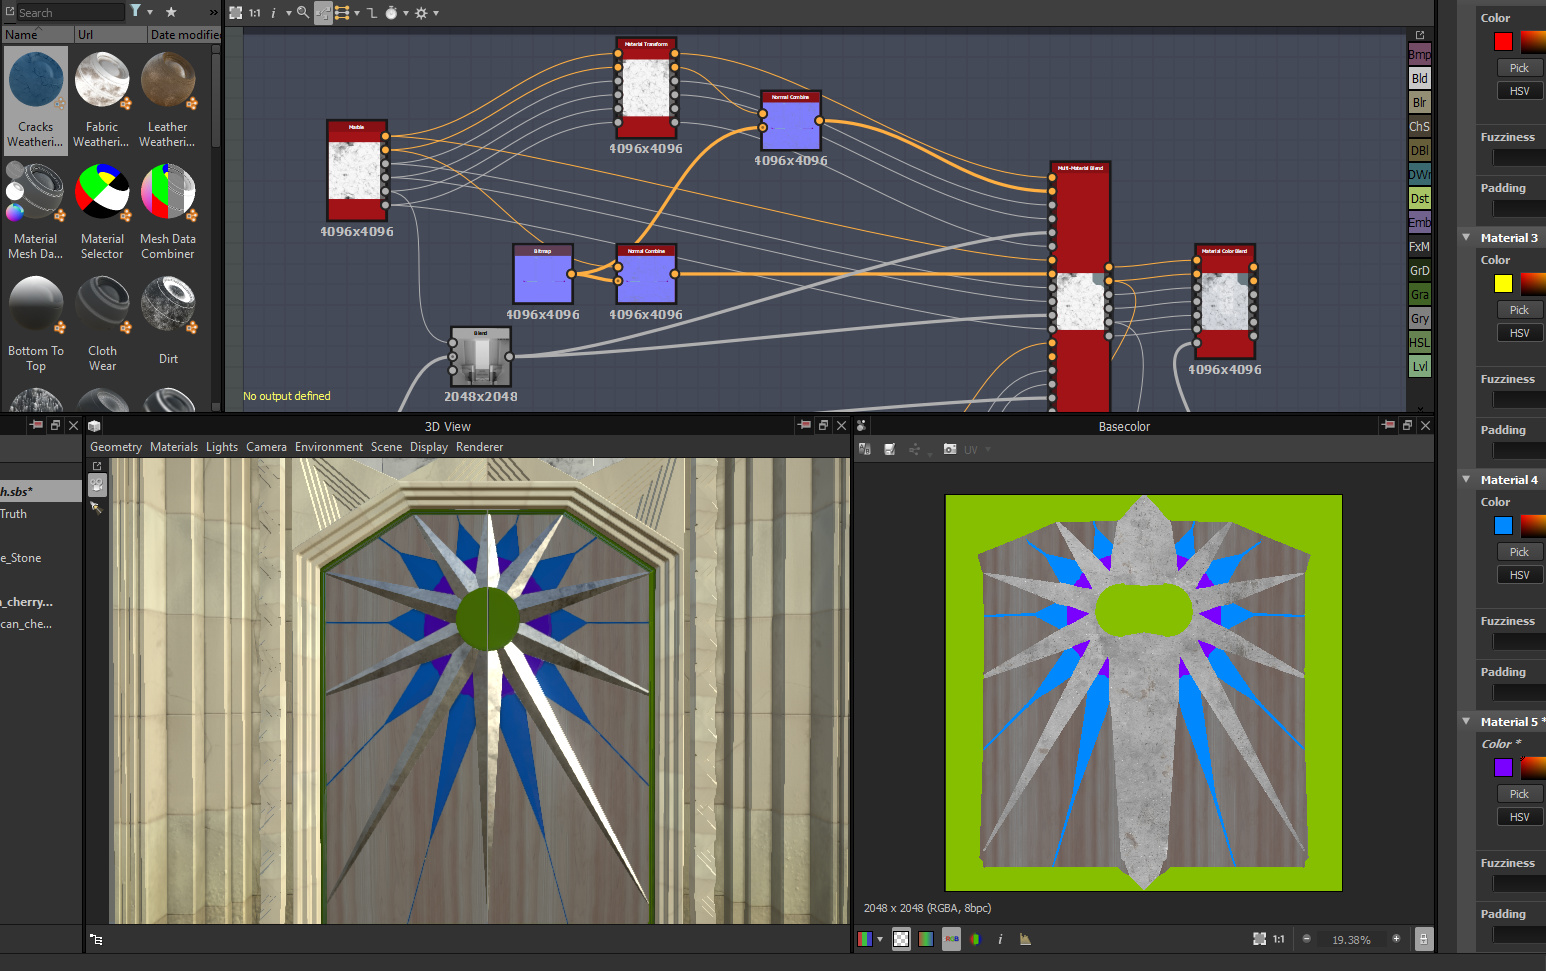
Task: Save the 2D view image as bitmap
Action: (x=889, y=450)
